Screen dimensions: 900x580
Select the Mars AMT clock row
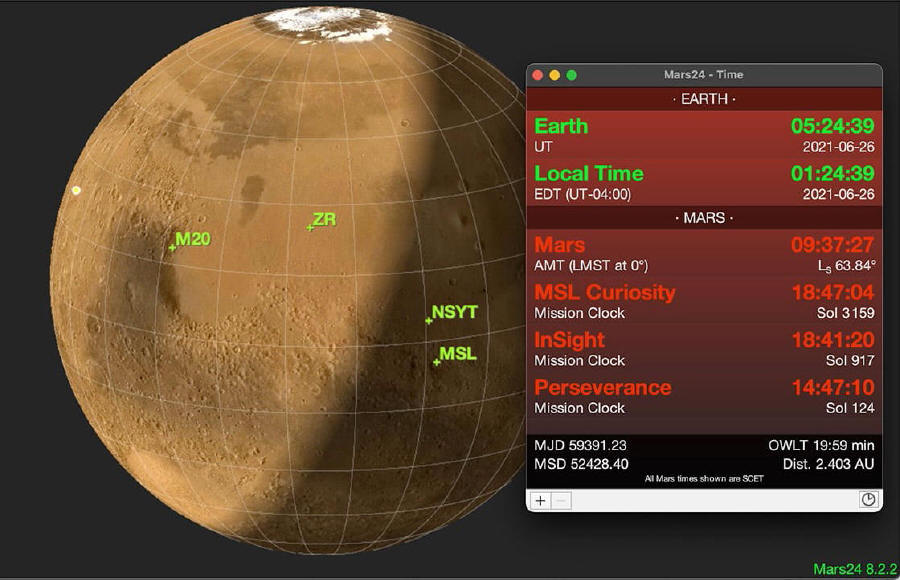[704, 254]
